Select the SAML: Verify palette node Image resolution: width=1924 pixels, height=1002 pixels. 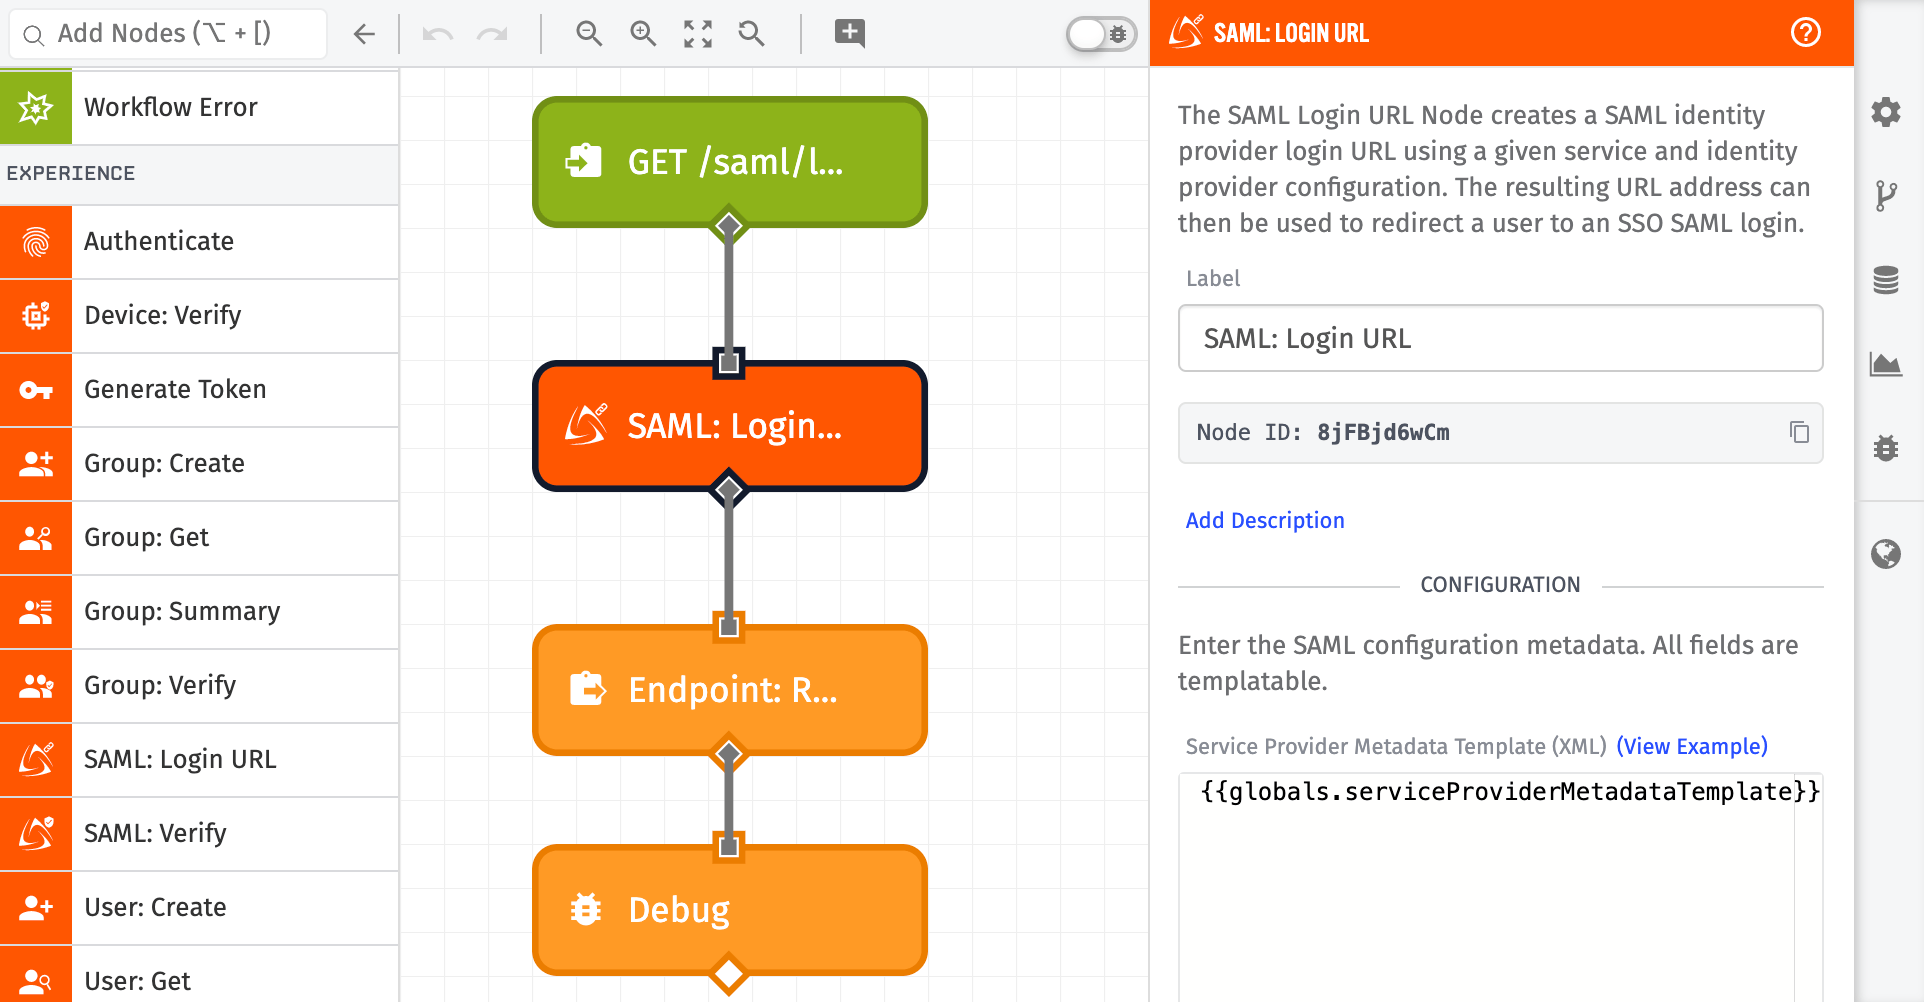[199, 833]
